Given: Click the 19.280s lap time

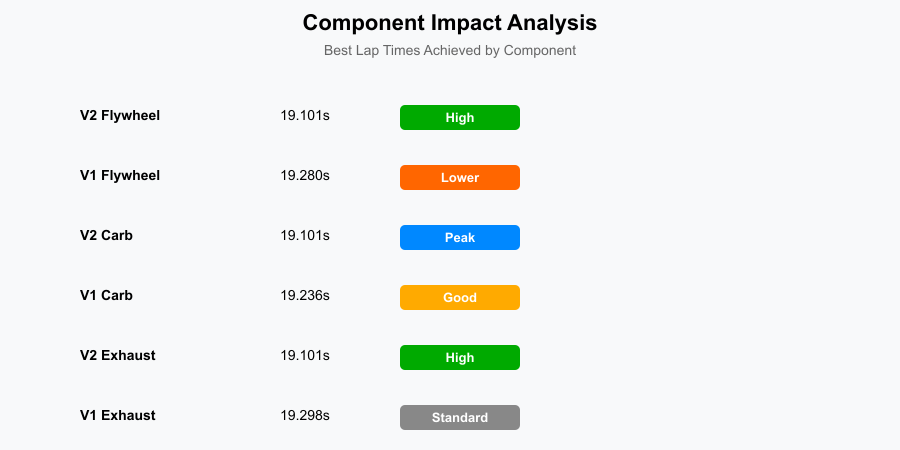Looking at the screenshot, I should pos(305,176).
